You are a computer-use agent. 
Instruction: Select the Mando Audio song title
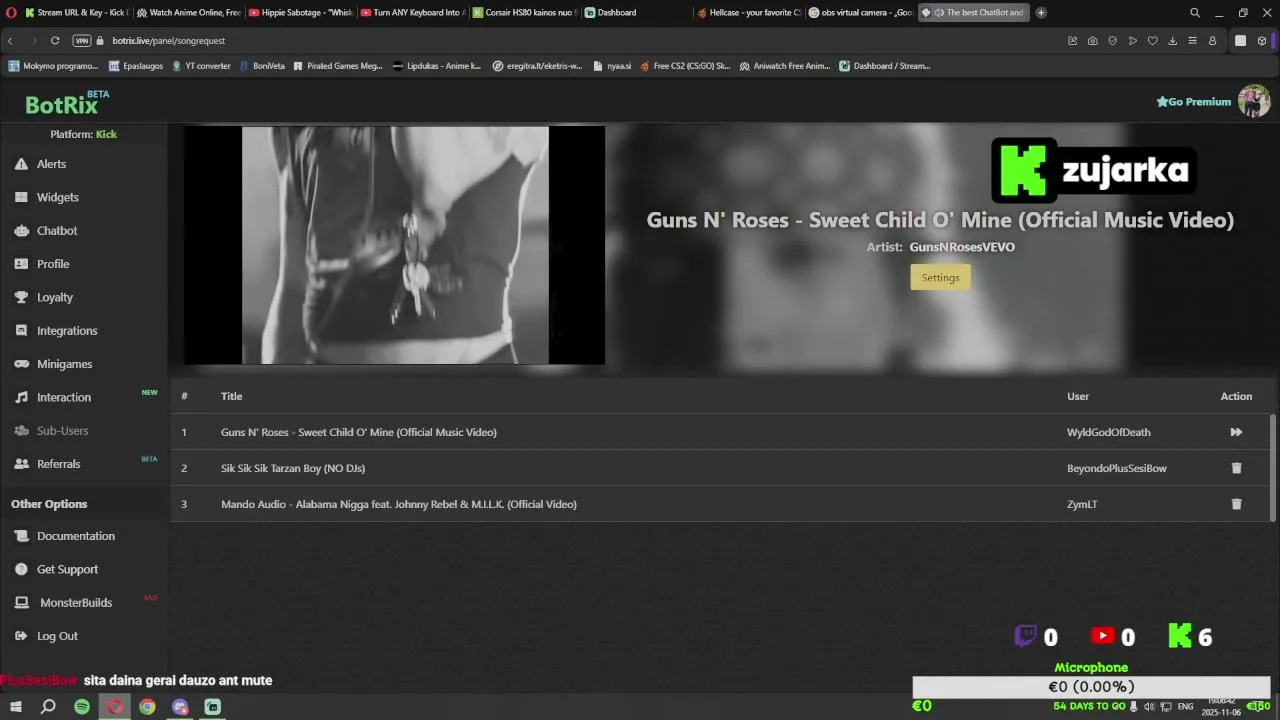click(399, 504)
